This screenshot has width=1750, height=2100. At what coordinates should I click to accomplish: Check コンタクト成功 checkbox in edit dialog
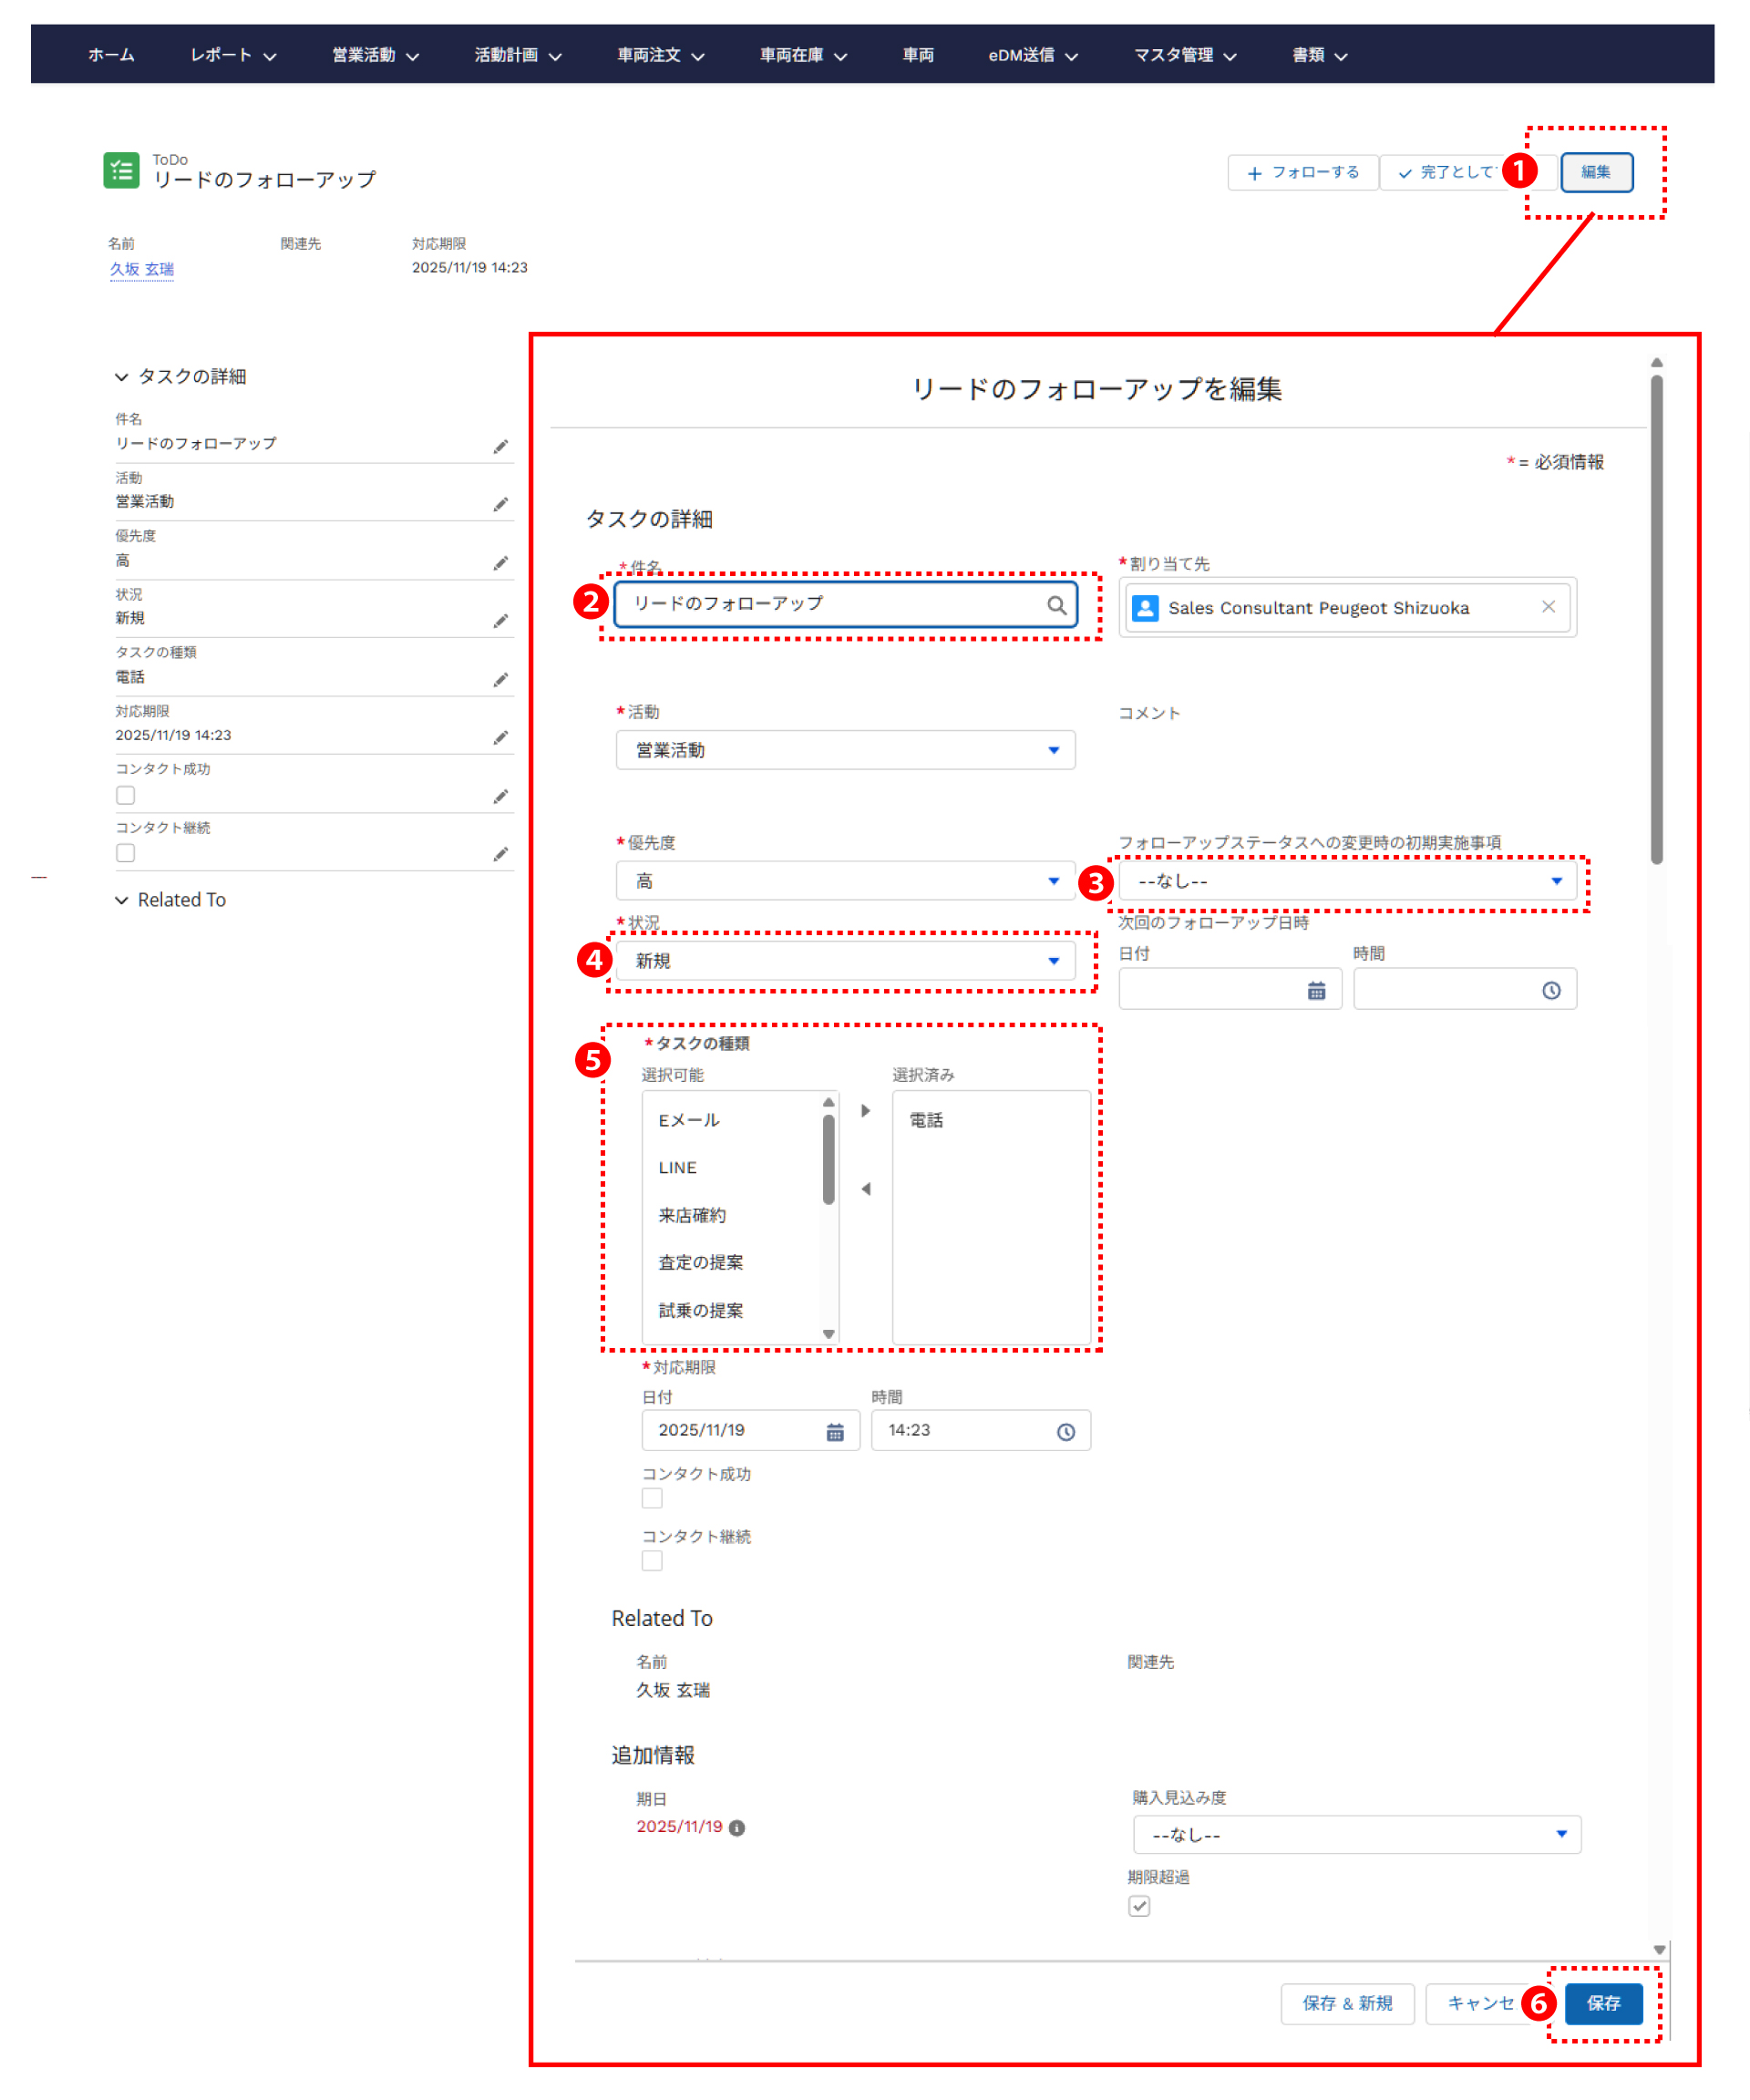(x=652, y=1499)
